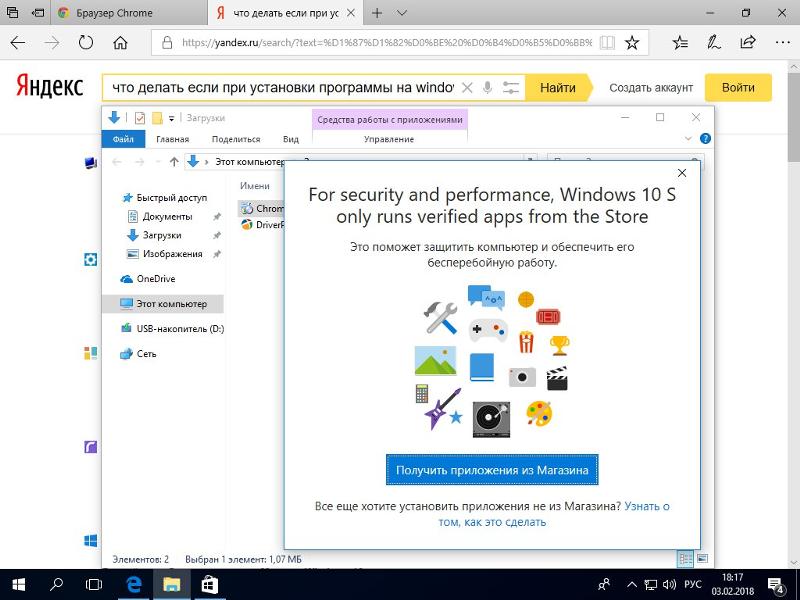Screen dimensions: 800x600
Task: Clear the Yandex search query
Action: click(467, 88)
